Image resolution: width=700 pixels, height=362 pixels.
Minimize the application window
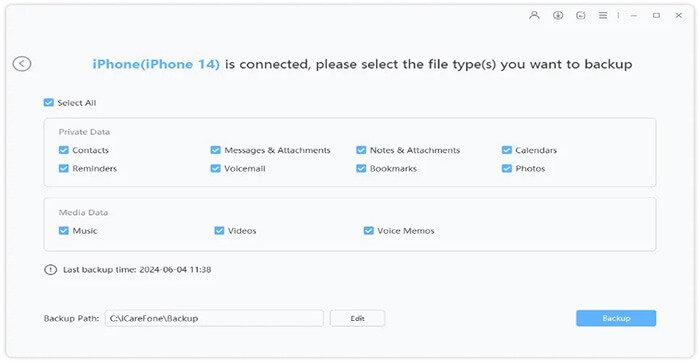[633, 16]
